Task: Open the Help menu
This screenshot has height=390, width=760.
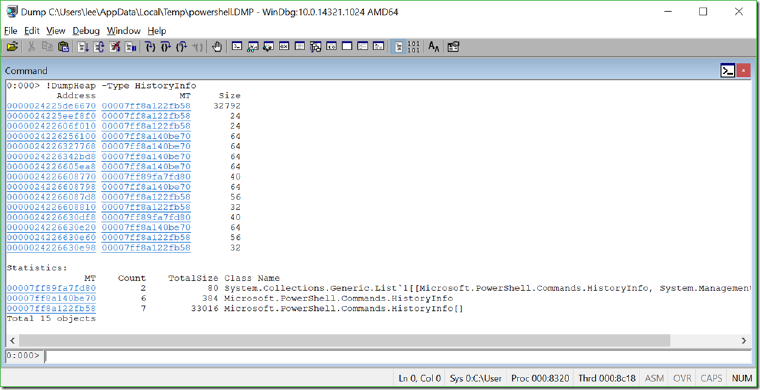Action: [157, 31]
